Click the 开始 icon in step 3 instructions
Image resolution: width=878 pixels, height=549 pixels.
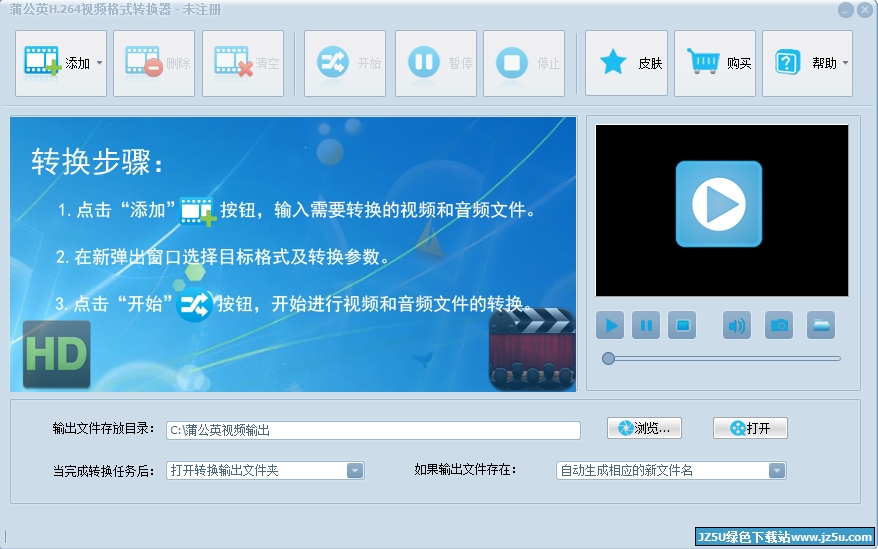pos(194,305)
